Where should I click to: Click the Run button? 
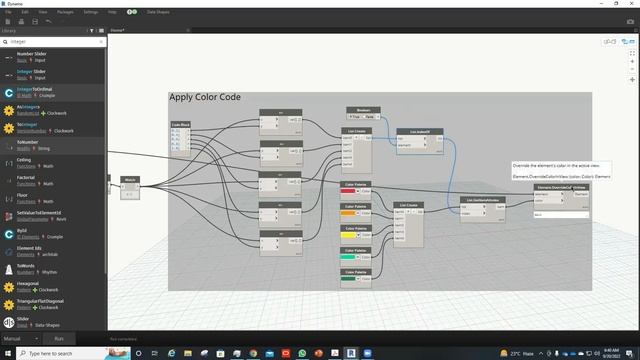(x=59, y=339)
